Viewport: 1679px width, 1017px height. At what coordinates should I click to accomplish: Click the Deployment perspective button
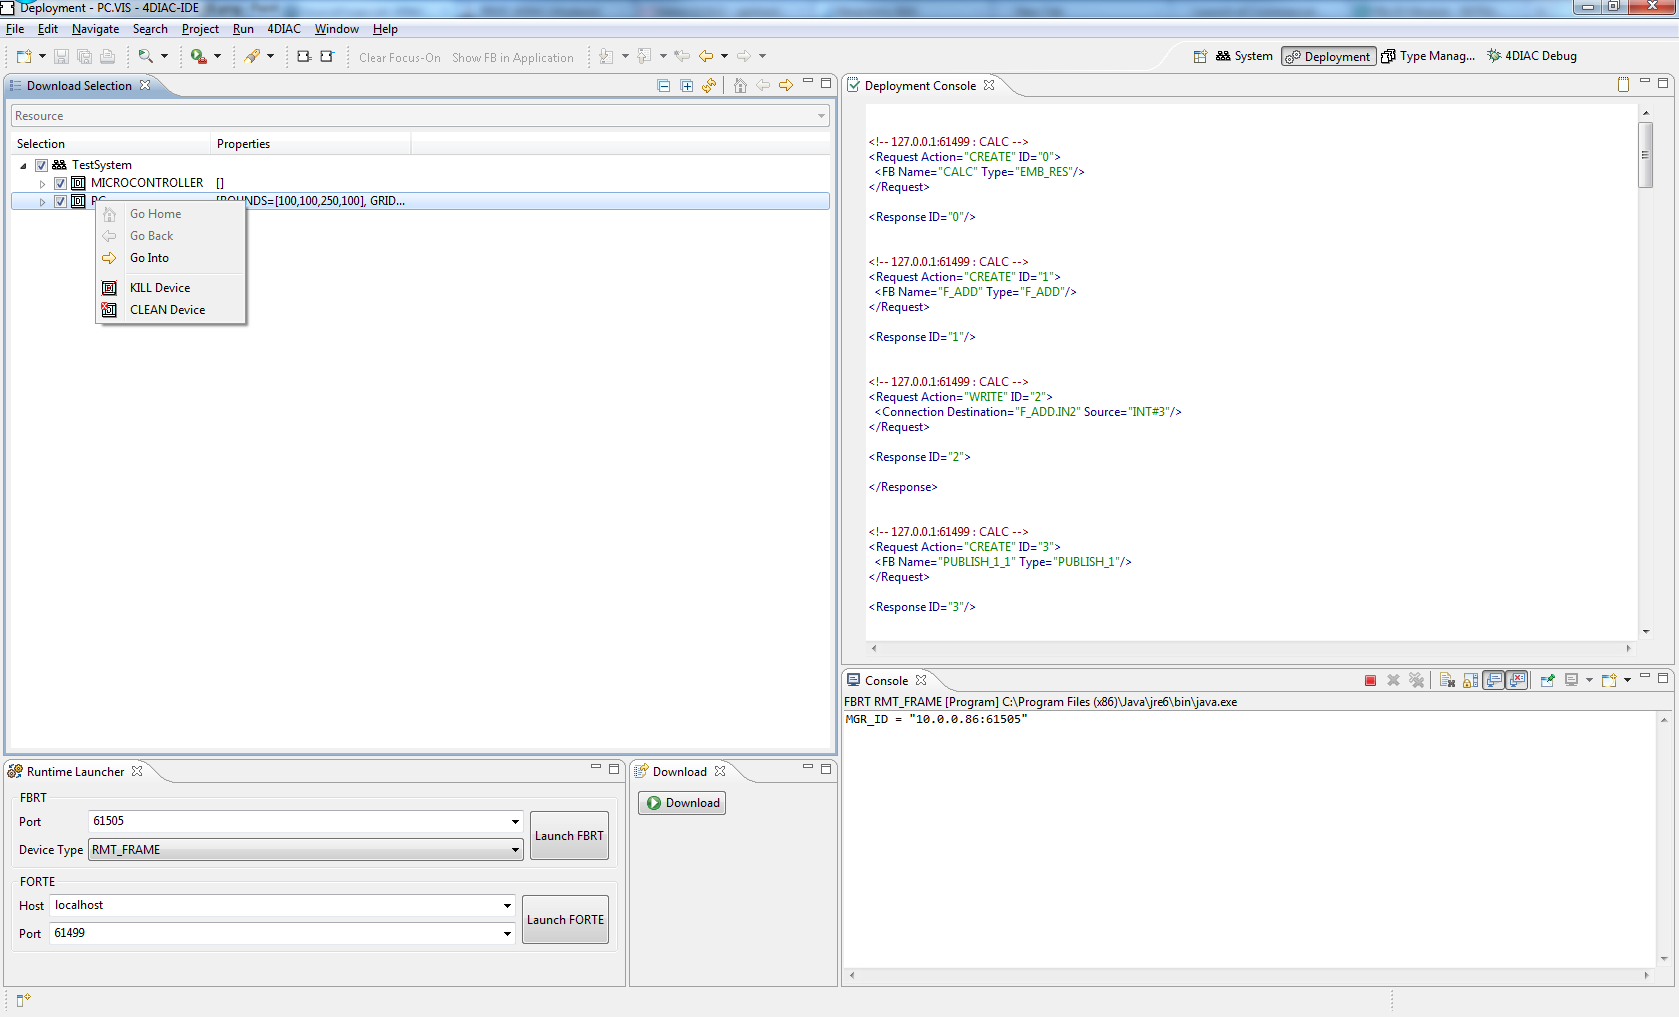1328,56
